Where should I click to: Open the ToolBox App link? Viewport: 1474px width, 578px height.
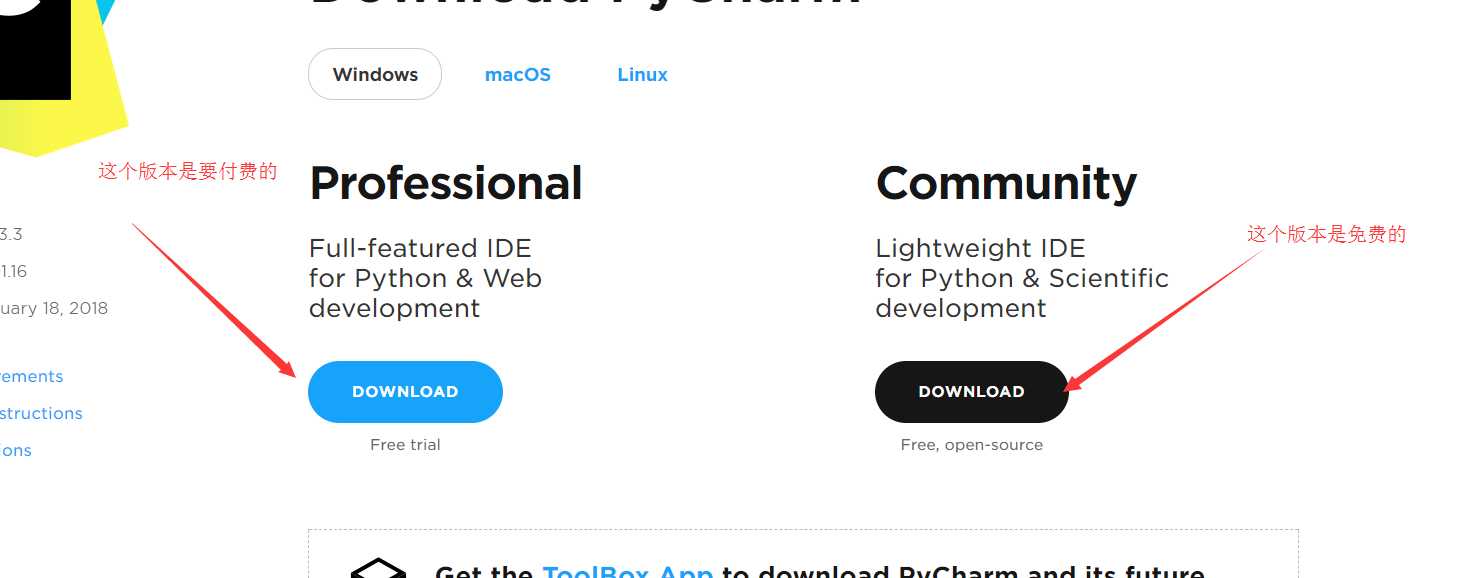[628, 571]
